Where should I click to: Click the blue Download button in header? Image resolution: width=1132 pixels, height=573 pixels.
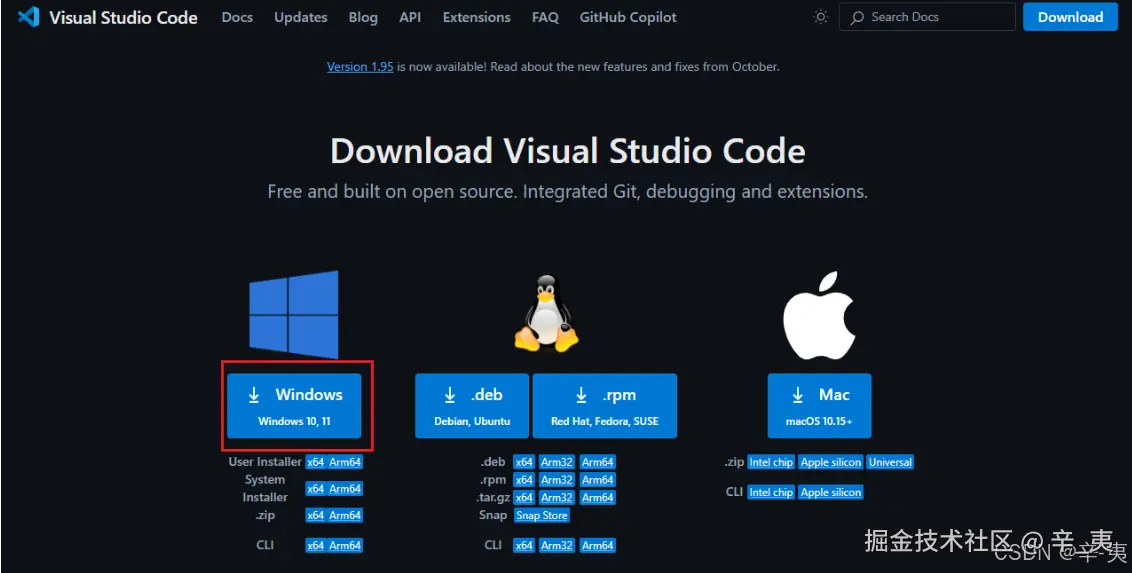click(1070, 17)
